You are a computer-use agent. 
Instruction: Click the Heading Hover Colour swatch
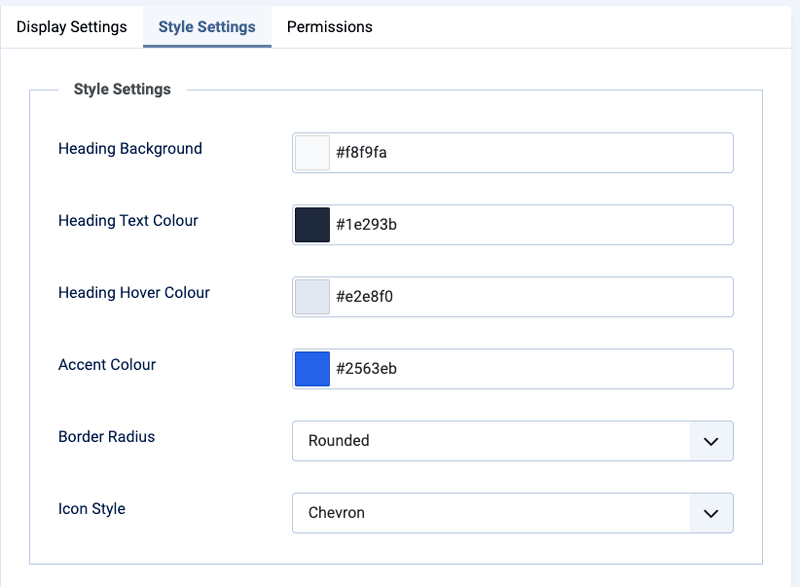(x=312, y=297)
